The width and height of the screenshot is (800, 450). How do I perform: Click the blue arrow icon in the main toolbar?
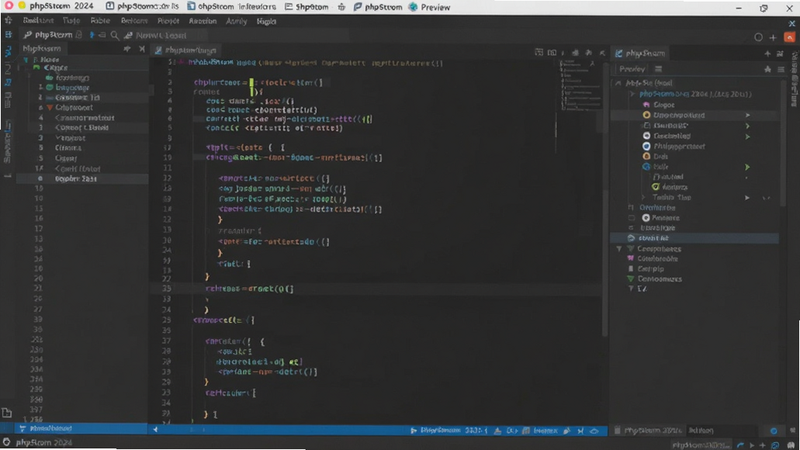(92, 35)
